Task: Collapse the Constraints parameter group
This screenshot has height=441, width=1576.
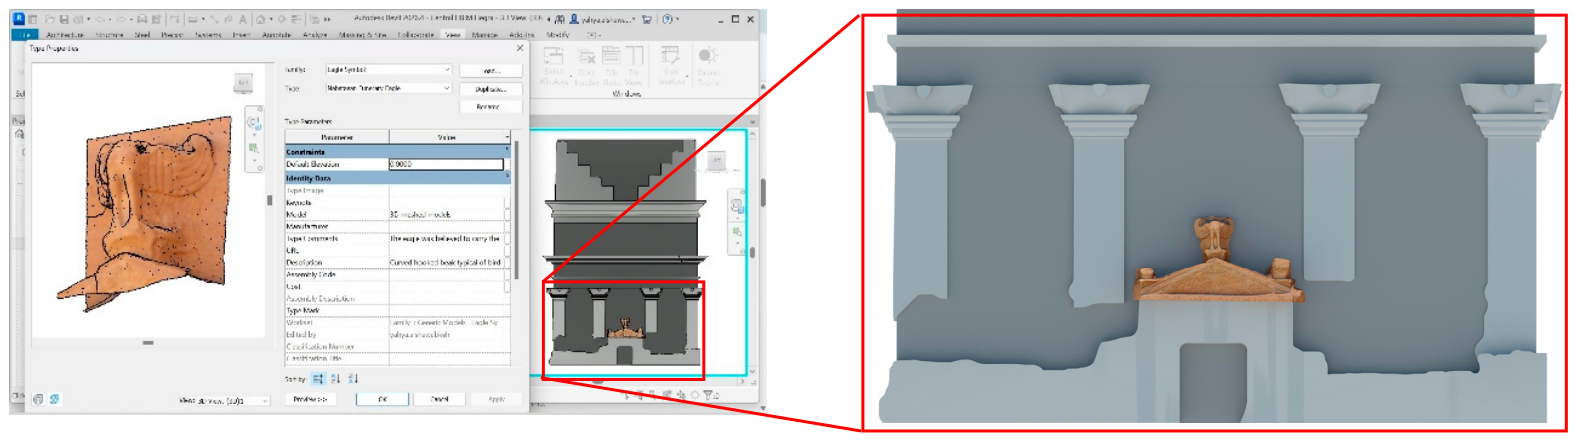Action: [507, 149]
